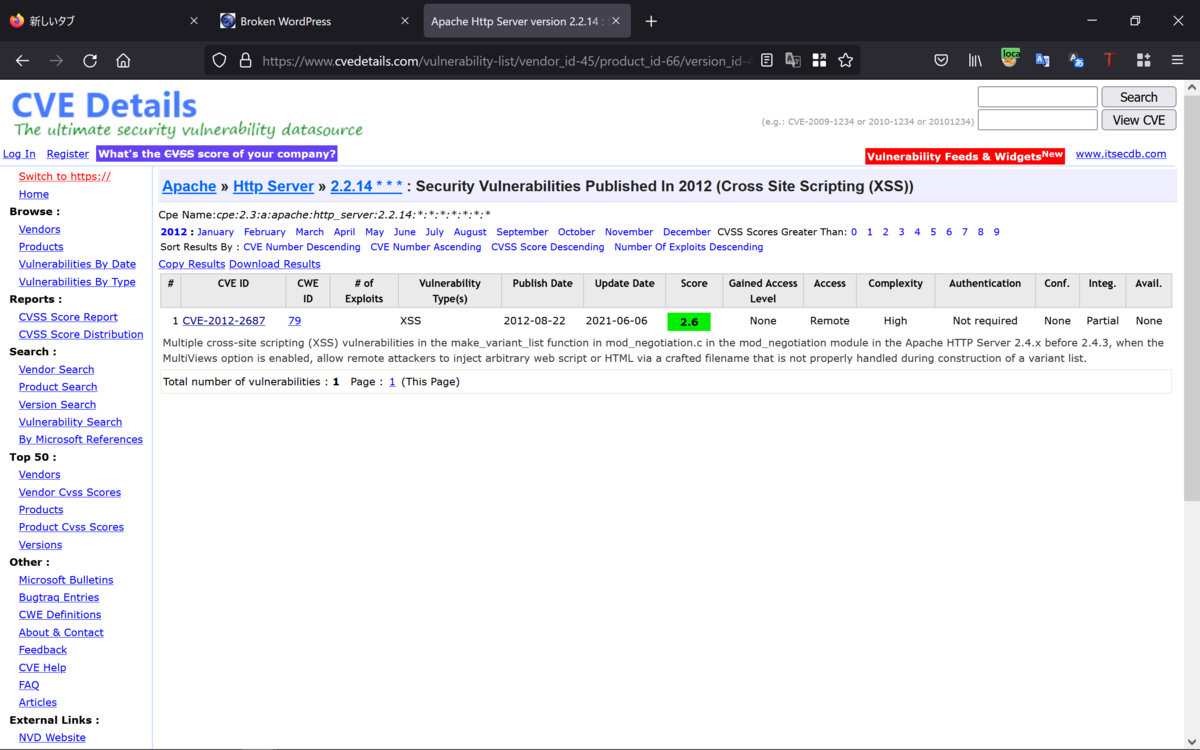Click the tracking protection shield icon
Viewport: 1200px width, 750px height.
click(220, 60)
